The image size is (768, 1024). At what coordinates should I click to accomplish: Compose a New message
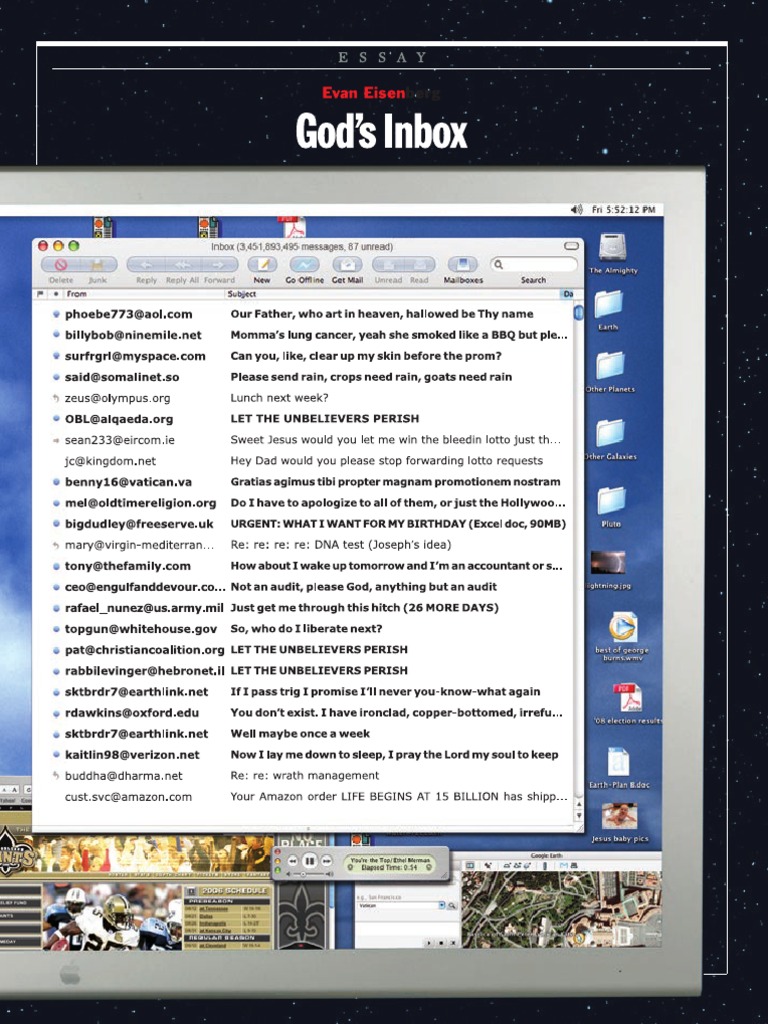(262, 264)
